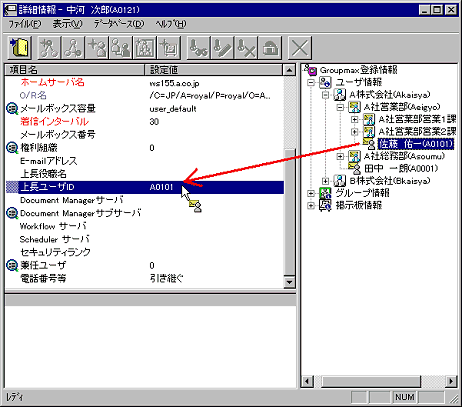Click the key with X toolbar icon
Image resolution: width=462 pixels, height=407 pixels.
246,48
